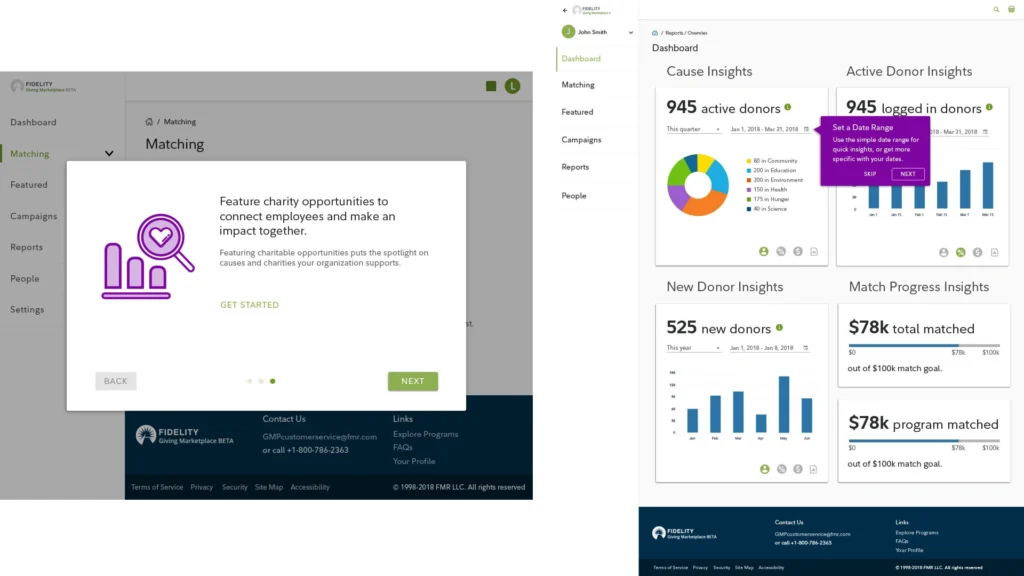Open Campaigns in the right sidebar menu
The image size is (1024, 576).
581,140
